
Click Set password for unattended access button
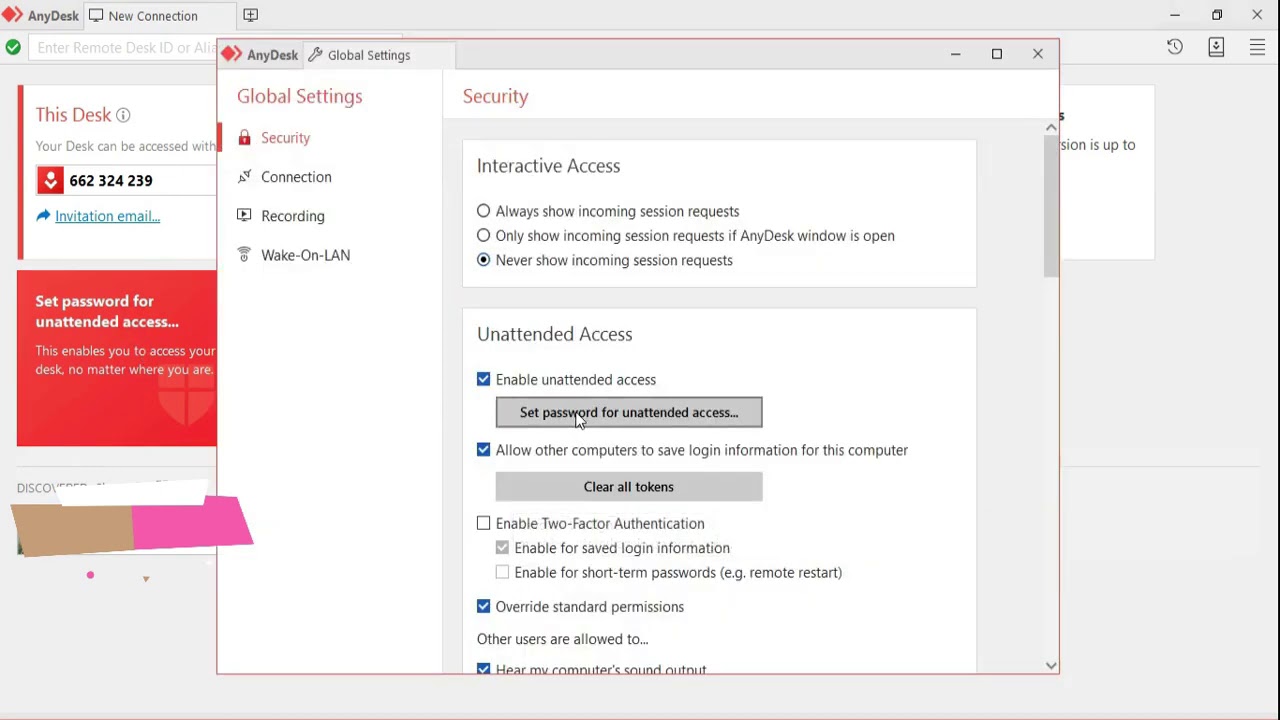pos(629,412)
